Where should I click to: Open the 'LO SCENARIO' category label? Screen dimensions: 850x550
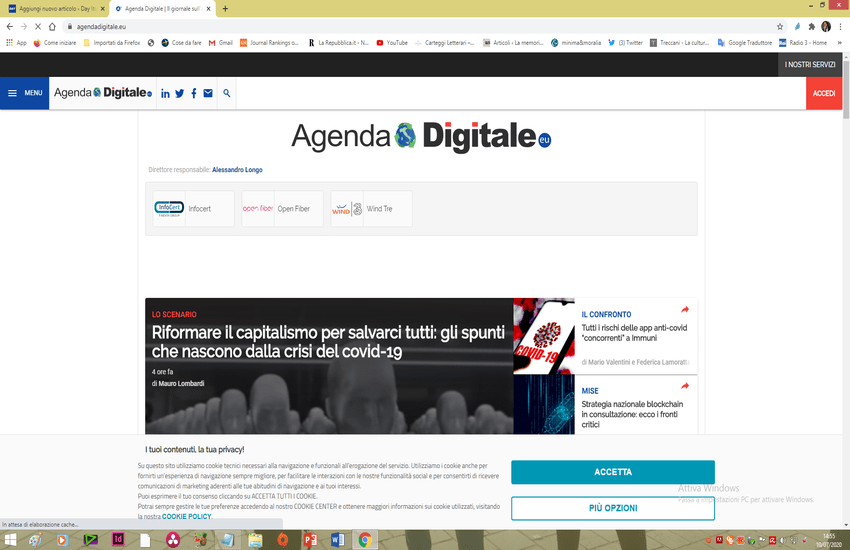(174, 314)
